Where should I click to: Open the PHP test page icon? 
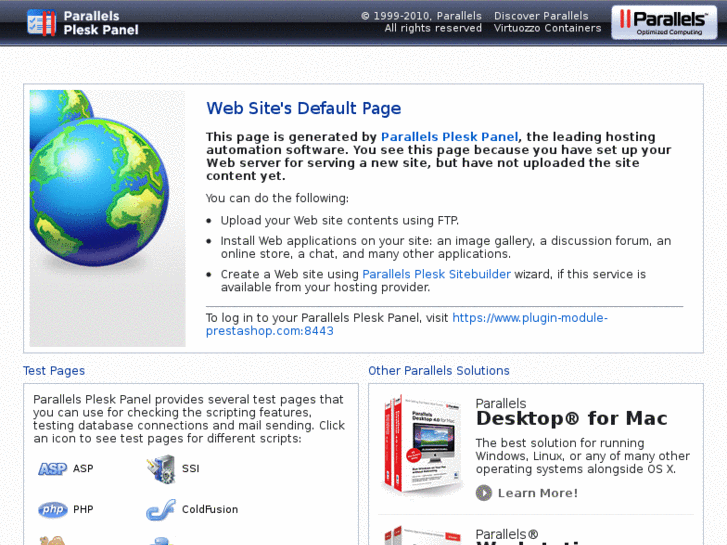click(x=52, y=510)
